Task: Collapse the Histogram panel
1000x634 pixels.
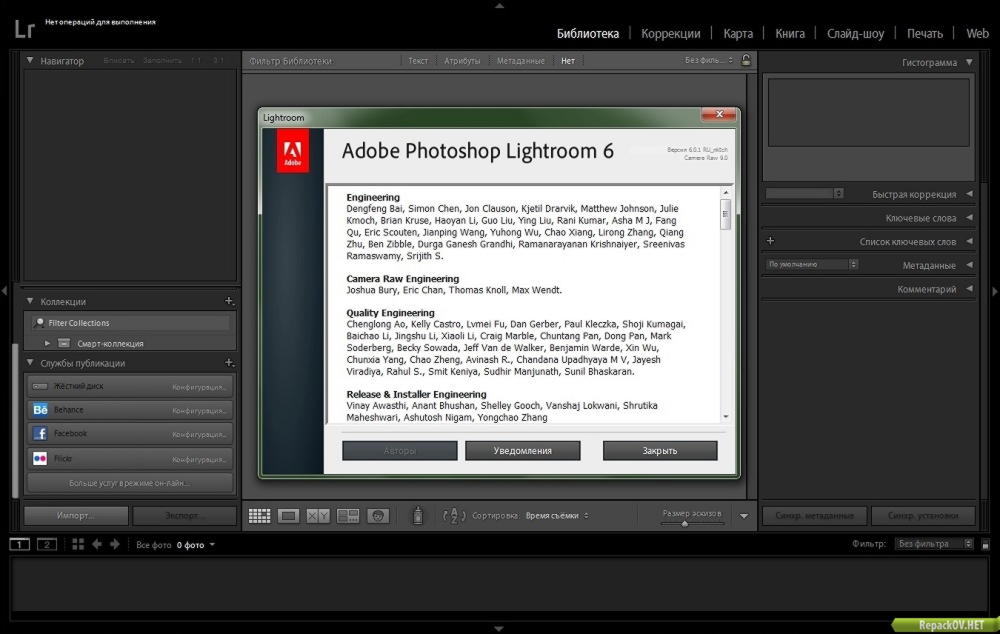Action: click(969, 62)
